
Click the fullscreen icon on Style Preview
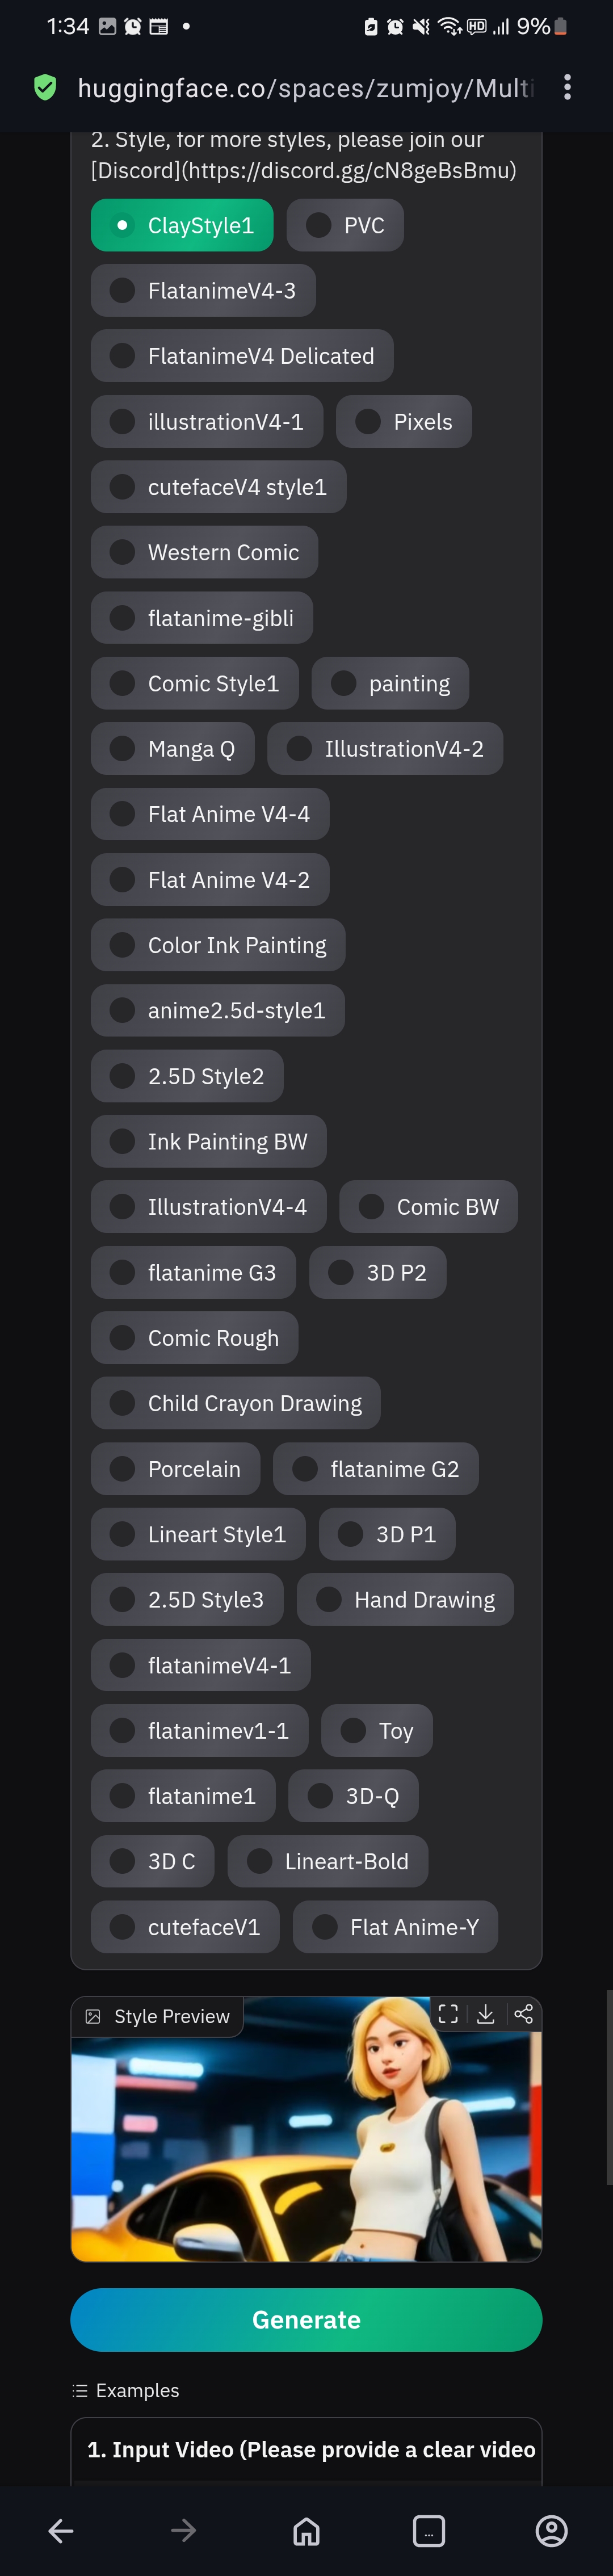click(448, 2015)
